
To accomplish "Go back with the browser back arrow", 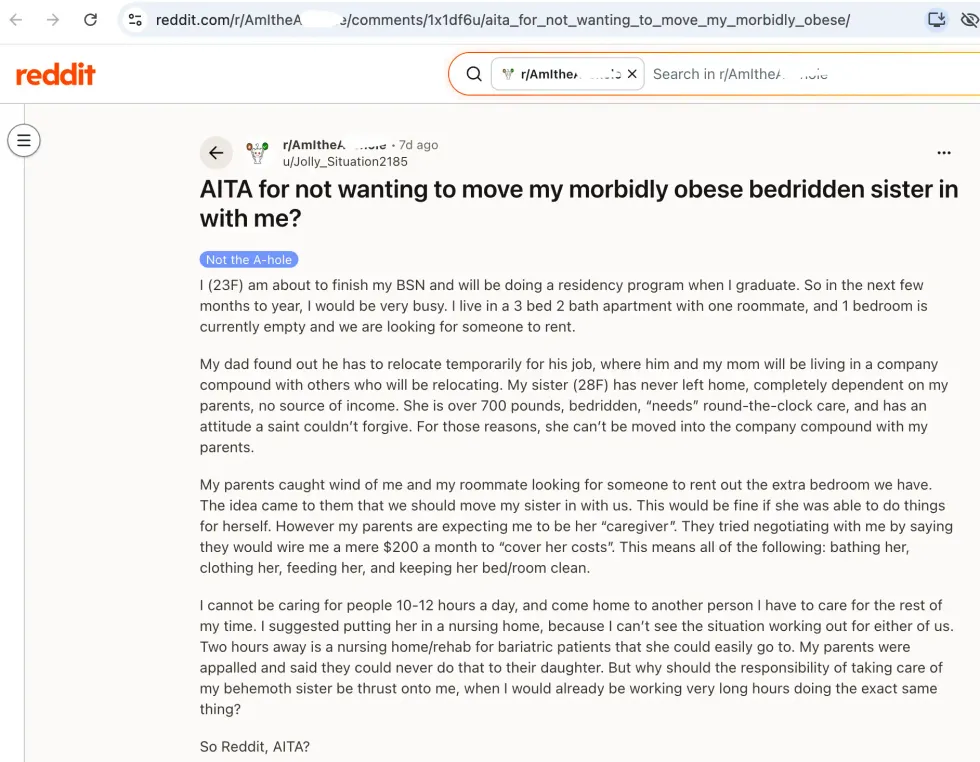I will (16, 20).
